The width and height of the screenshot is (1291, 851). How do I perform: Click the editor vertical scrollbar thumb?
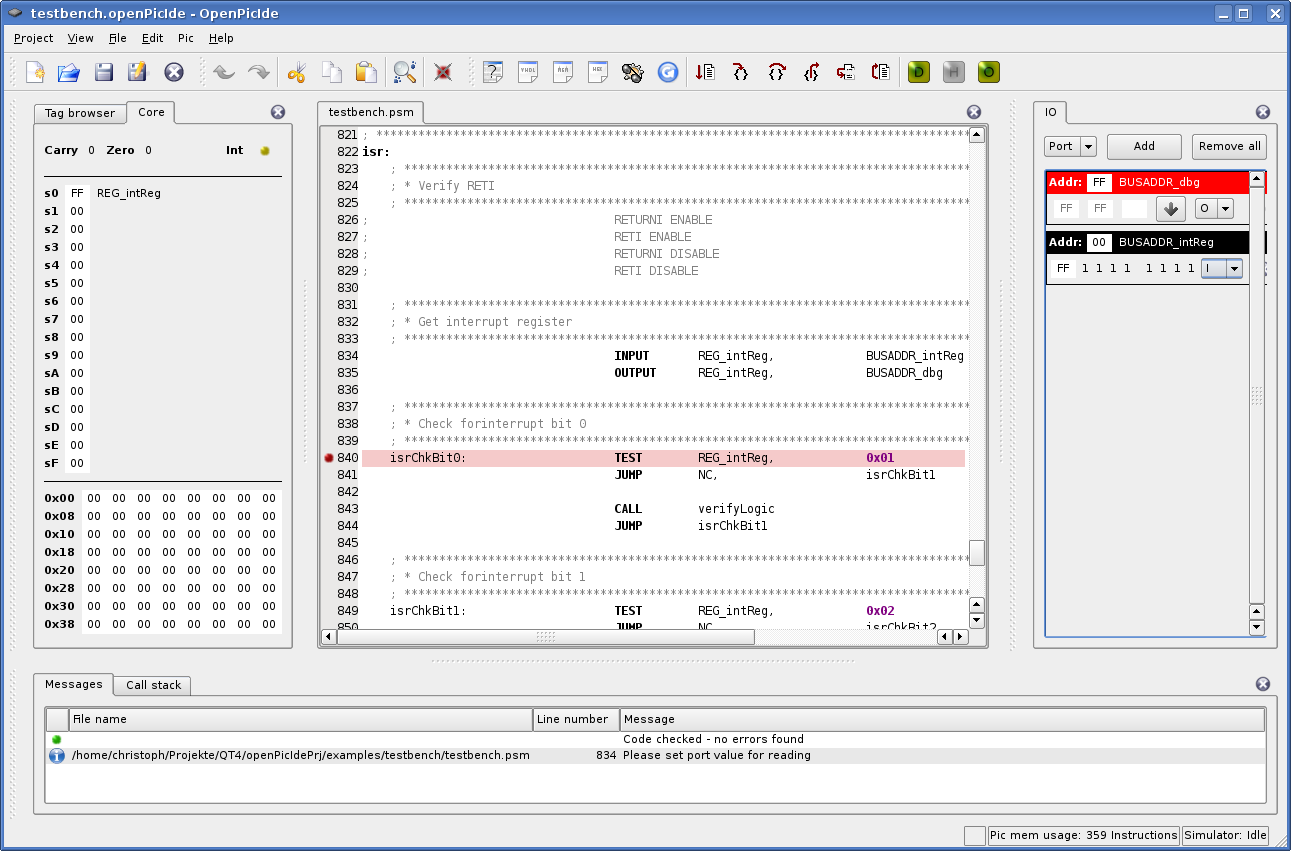977,553
